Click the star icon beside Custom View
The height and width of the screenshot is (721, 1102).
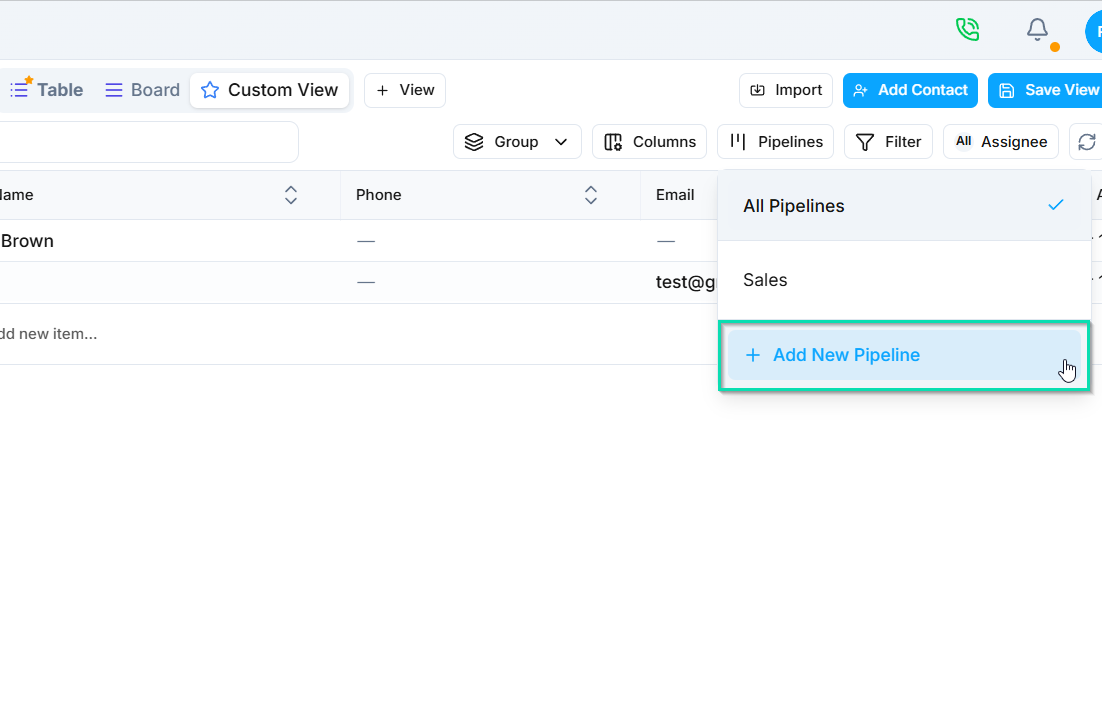210,90
